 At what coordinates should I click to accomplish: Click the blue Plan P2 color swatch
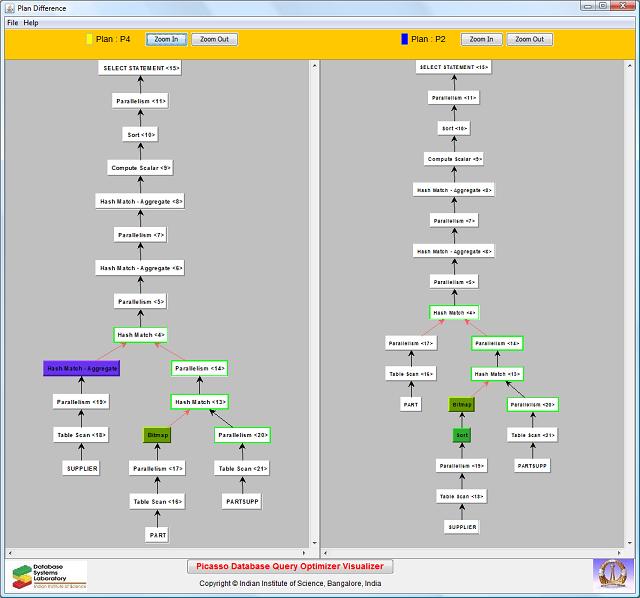click(x=404, y=39)
